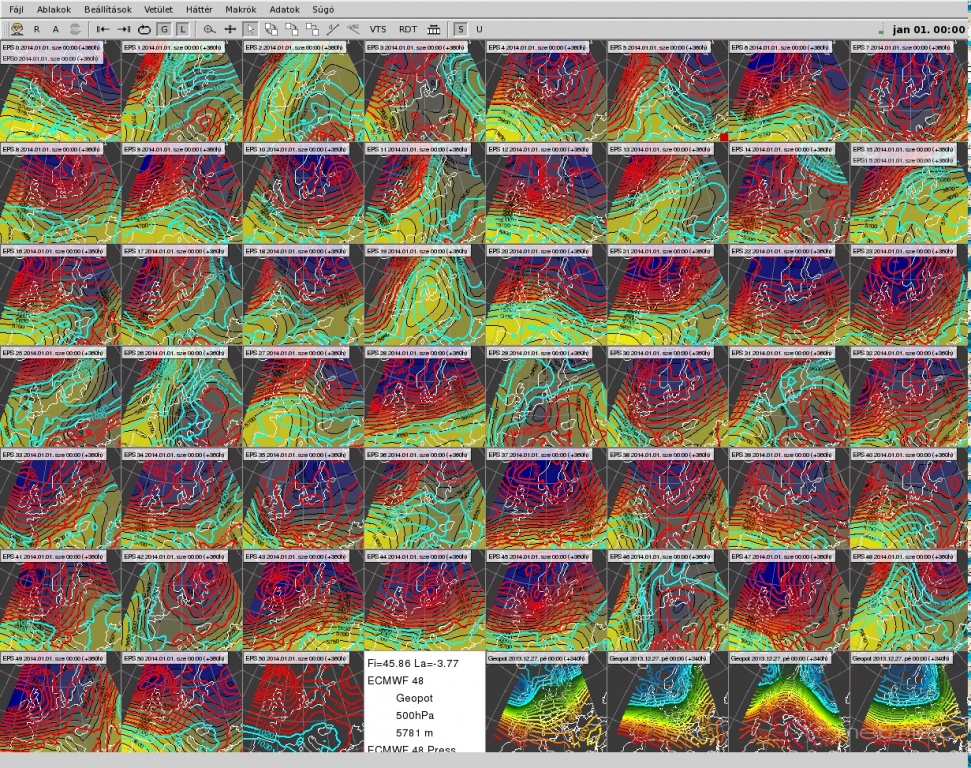Click the step-forward time arrow icon
Viewport: 971px width, 768px height.
[x=124, y=30]
